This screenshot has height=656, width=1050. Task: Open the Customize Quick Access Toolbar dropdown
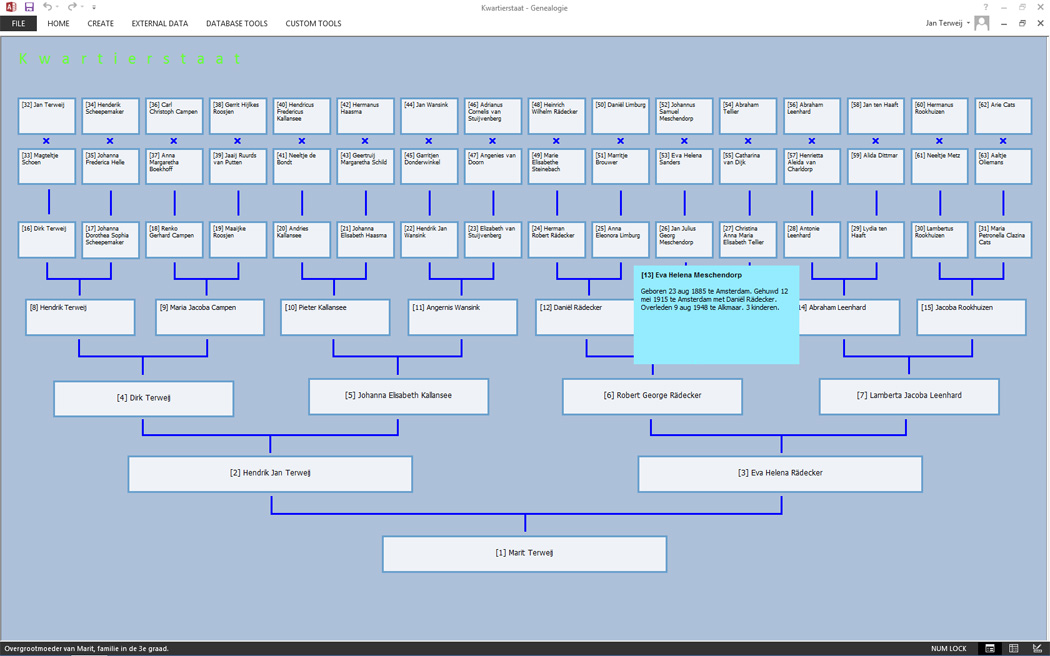(x=94, y=7)
